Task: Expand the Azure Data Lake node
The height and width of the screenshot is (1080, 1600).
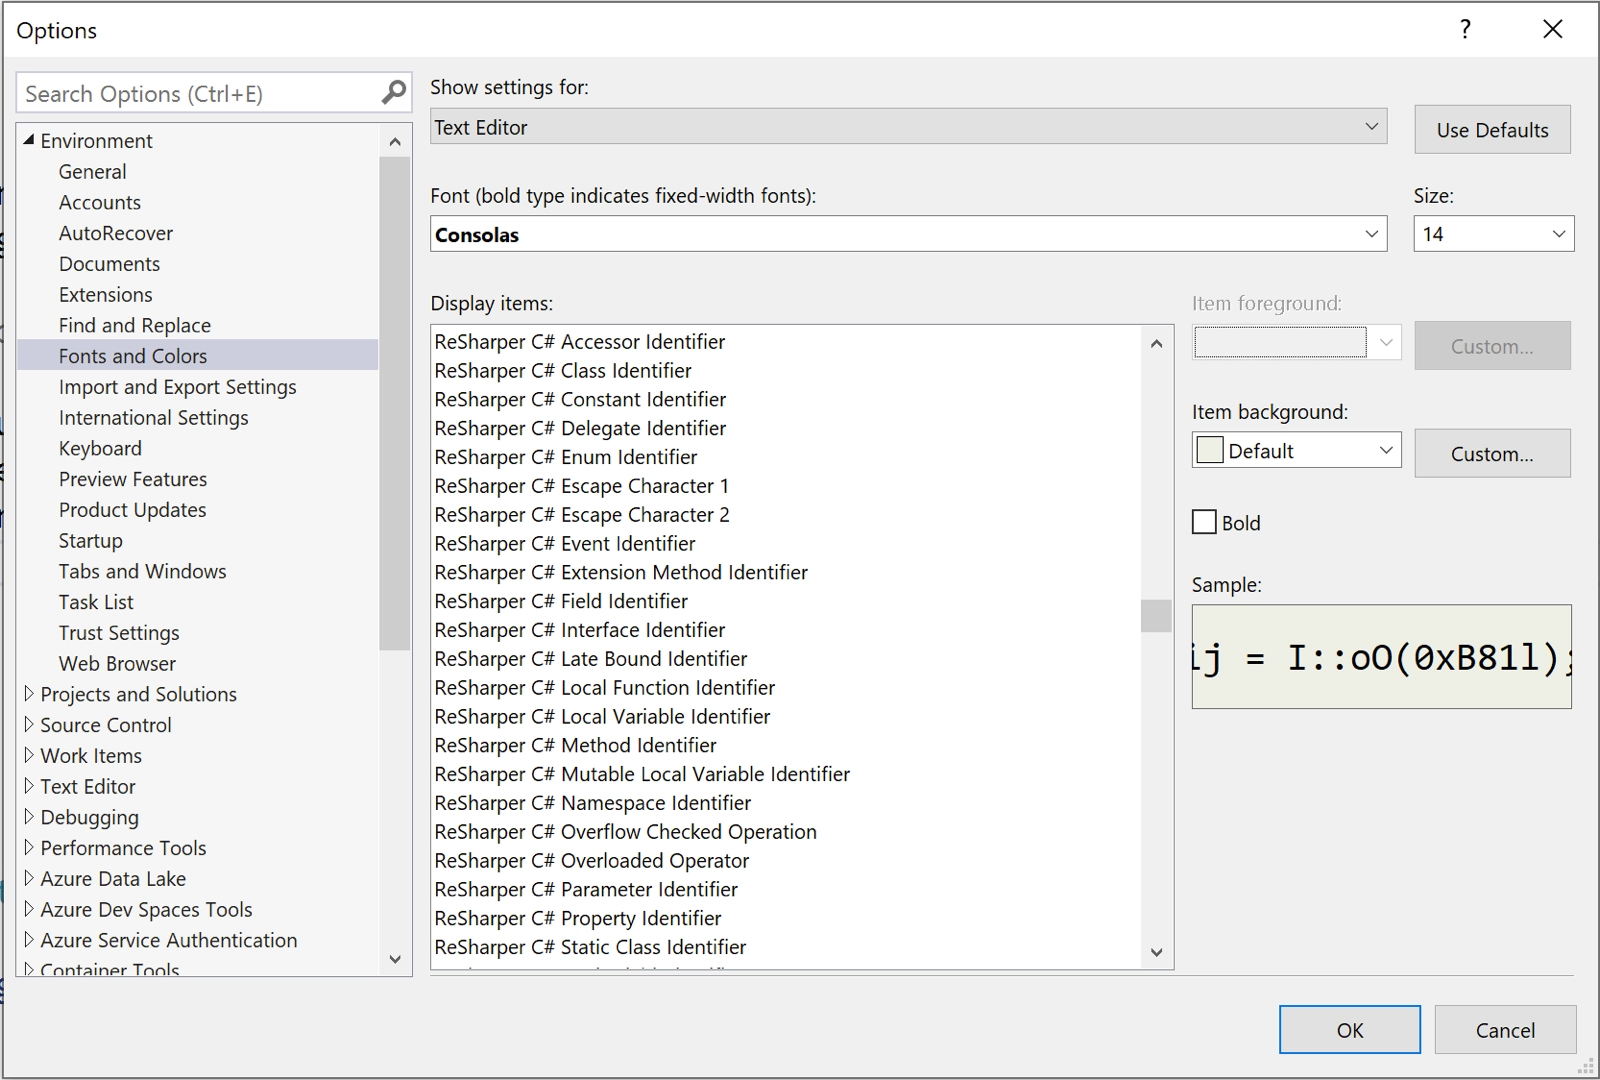Action: (x=29, y=878)
